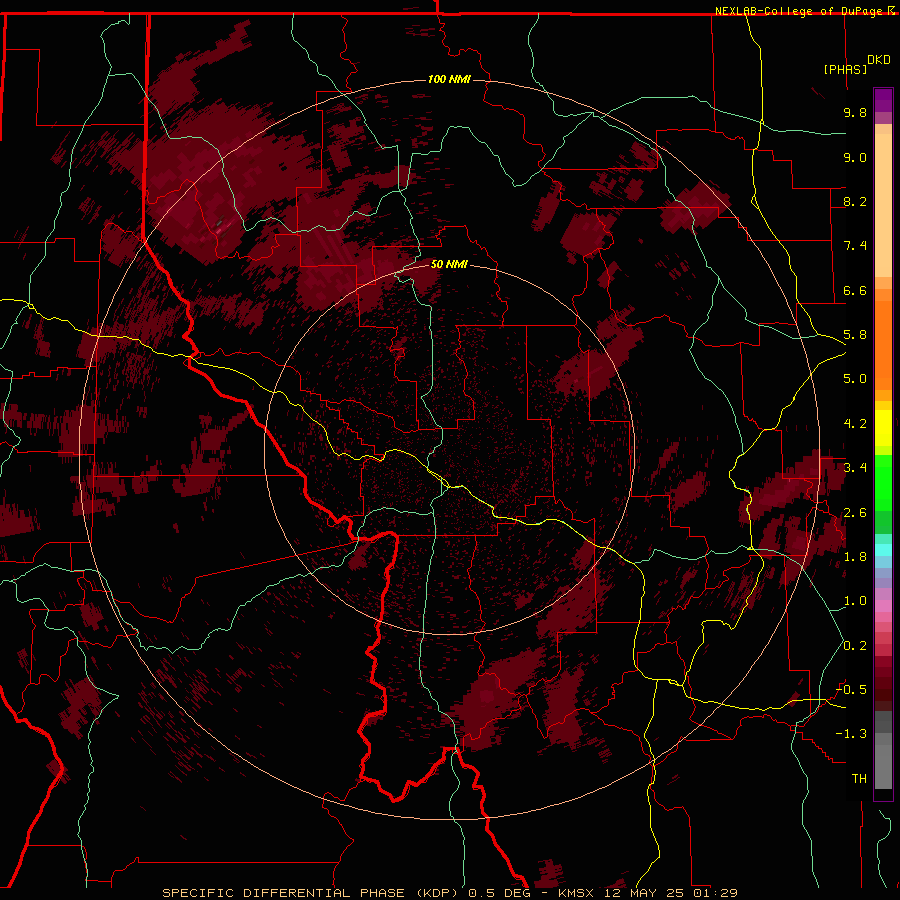Click the 12 MAY 25 01:29 timestamp
Screen dimensions: 900x900
[x=670, y=893]
